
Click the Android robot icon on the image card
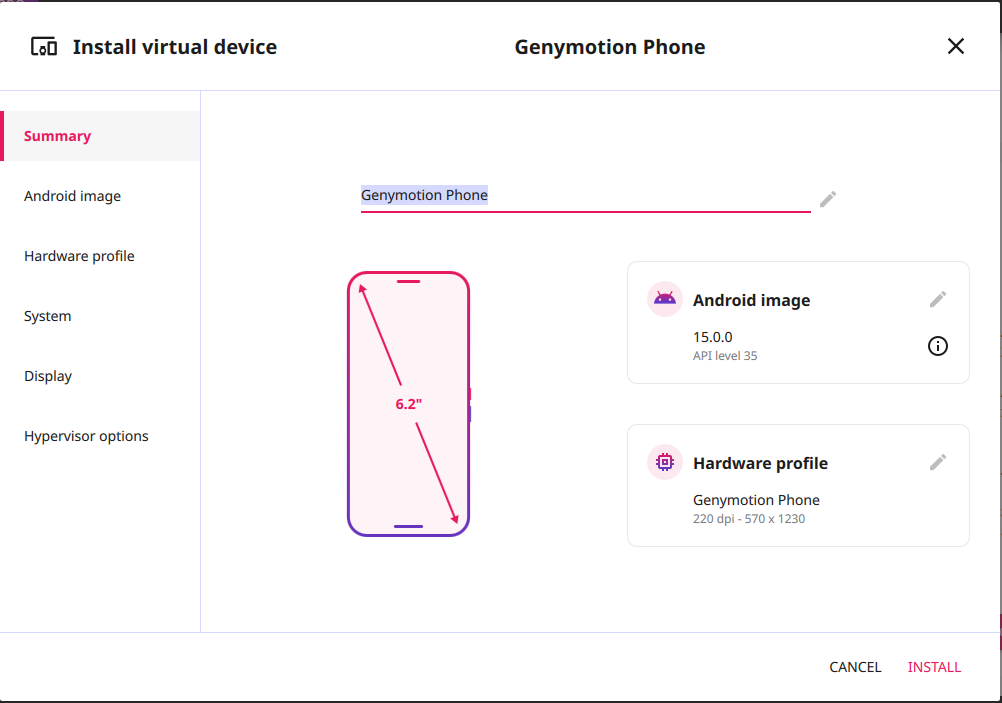(664, 299)
